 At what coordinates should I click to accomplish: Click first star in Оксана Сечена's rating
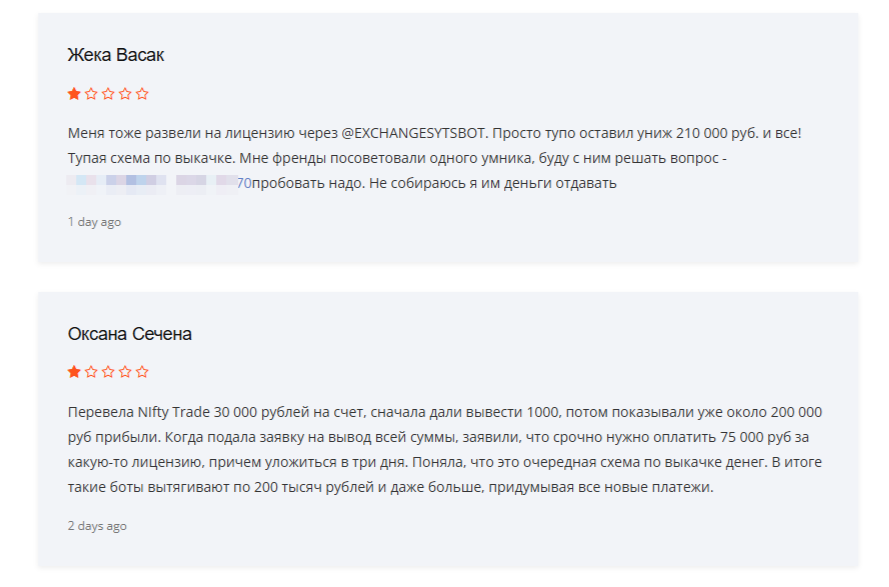pos(74,372)
